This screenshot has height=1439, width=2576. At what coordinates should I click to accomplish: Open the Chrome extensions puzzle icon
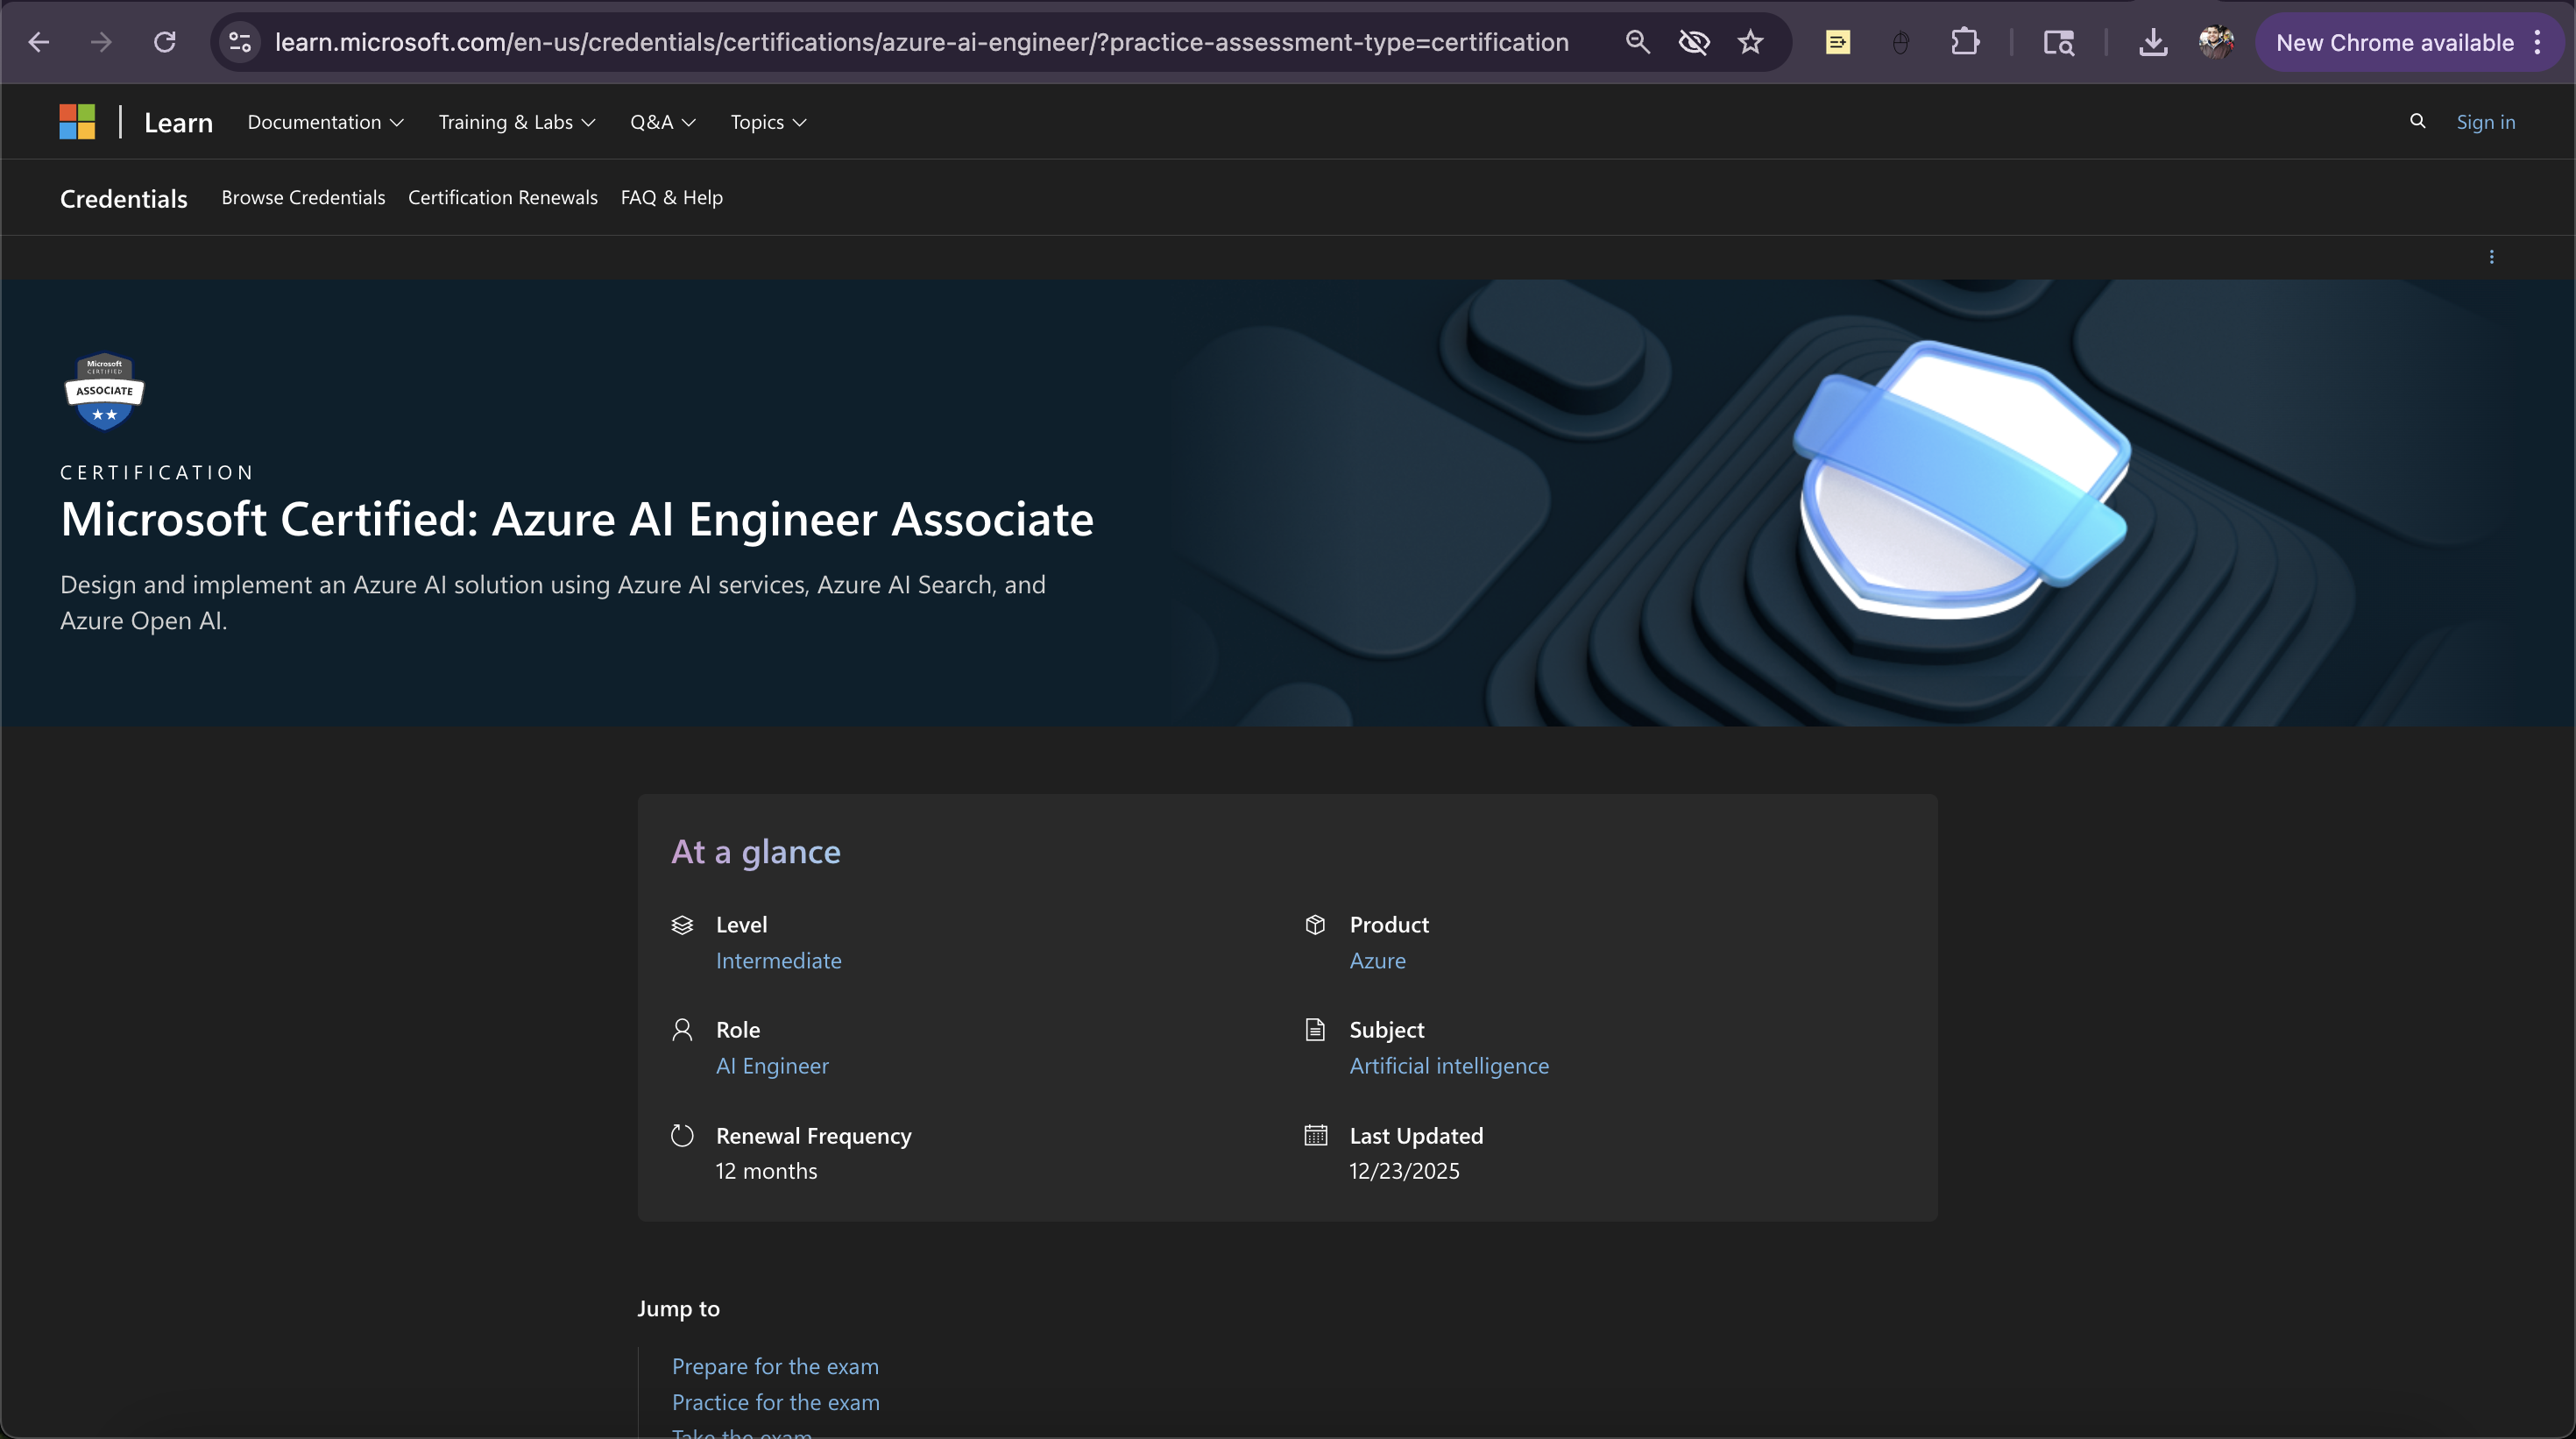click(x=1964, y=41)
